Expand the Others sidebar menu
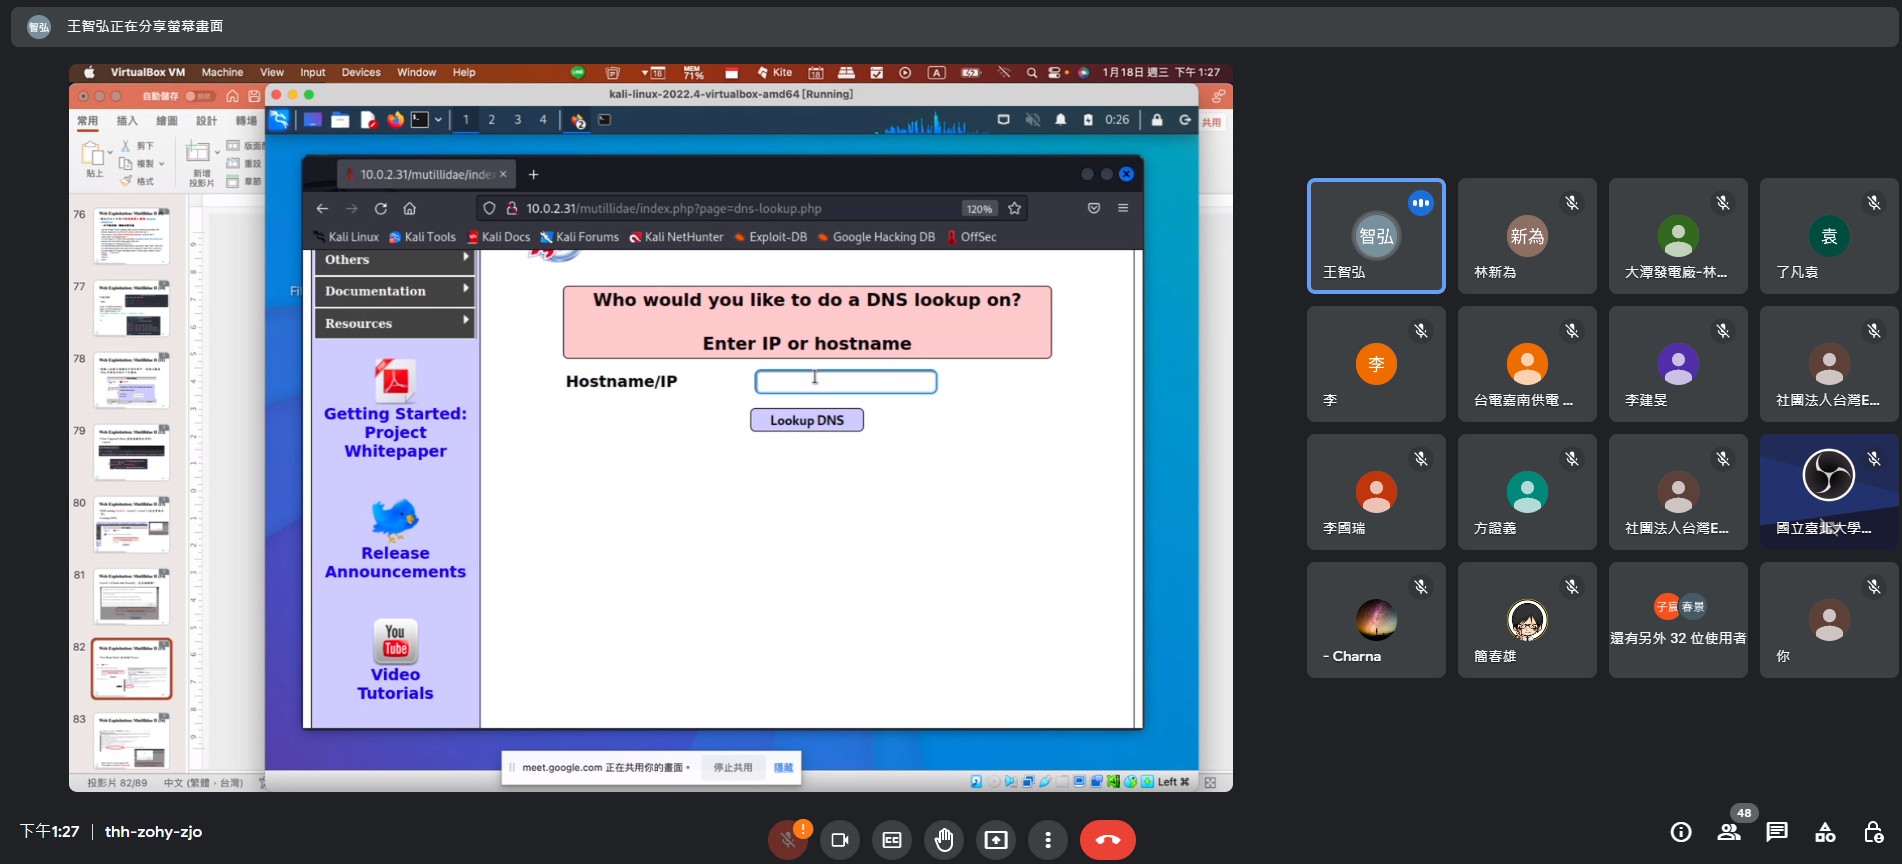This screenshot has width=1902, height=864. pos(395,260)
